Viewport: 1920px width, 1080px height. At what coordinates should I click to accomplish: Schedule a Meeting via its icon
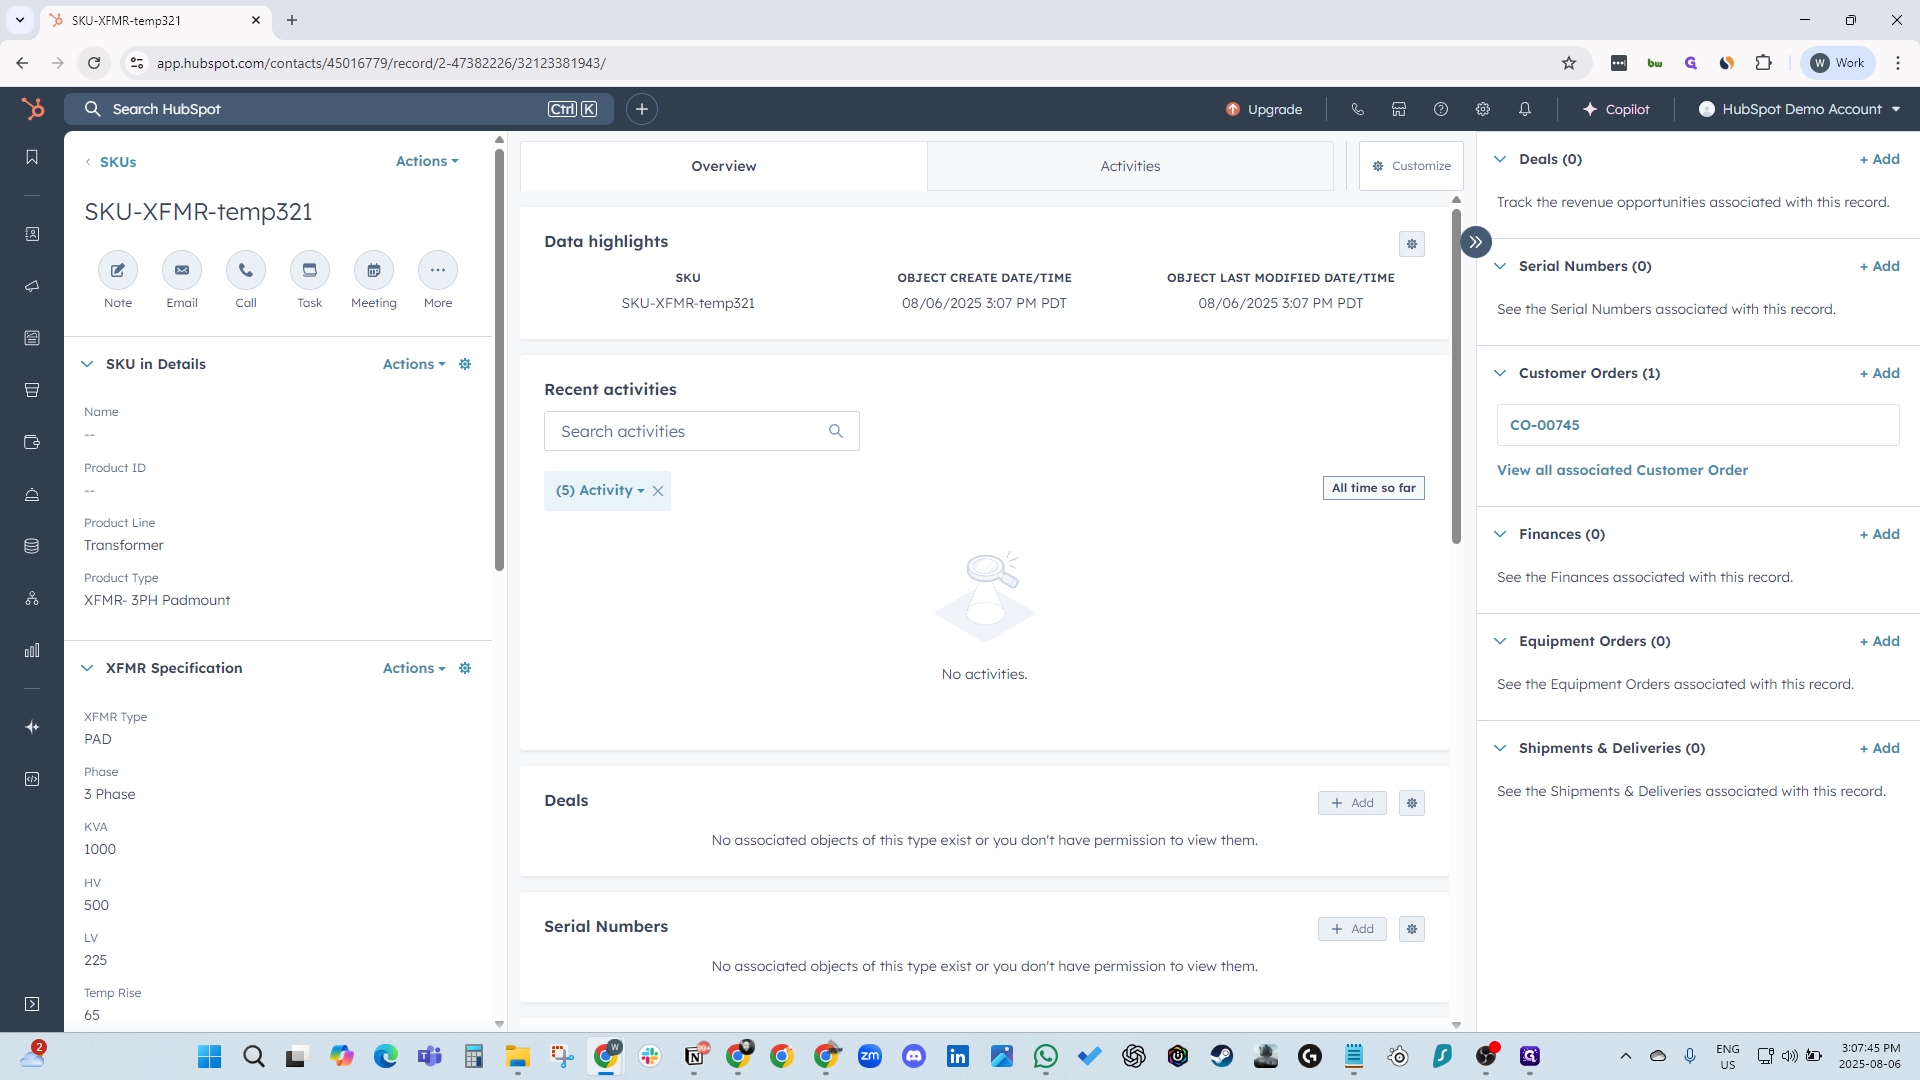pos(374,270)
